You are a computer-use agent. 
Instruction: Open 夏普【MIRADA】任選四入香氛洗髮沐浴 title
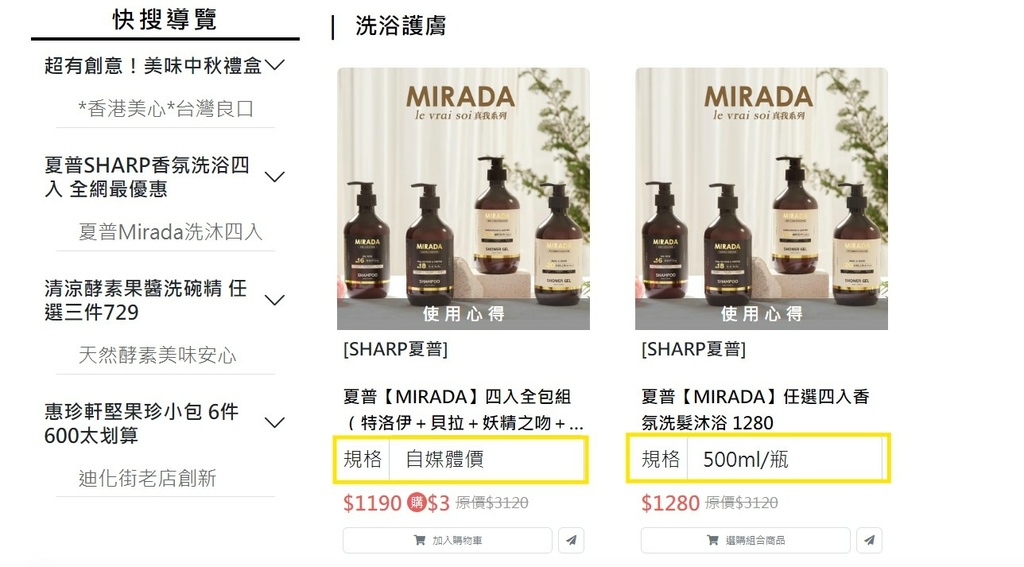(x=755, y=410)
